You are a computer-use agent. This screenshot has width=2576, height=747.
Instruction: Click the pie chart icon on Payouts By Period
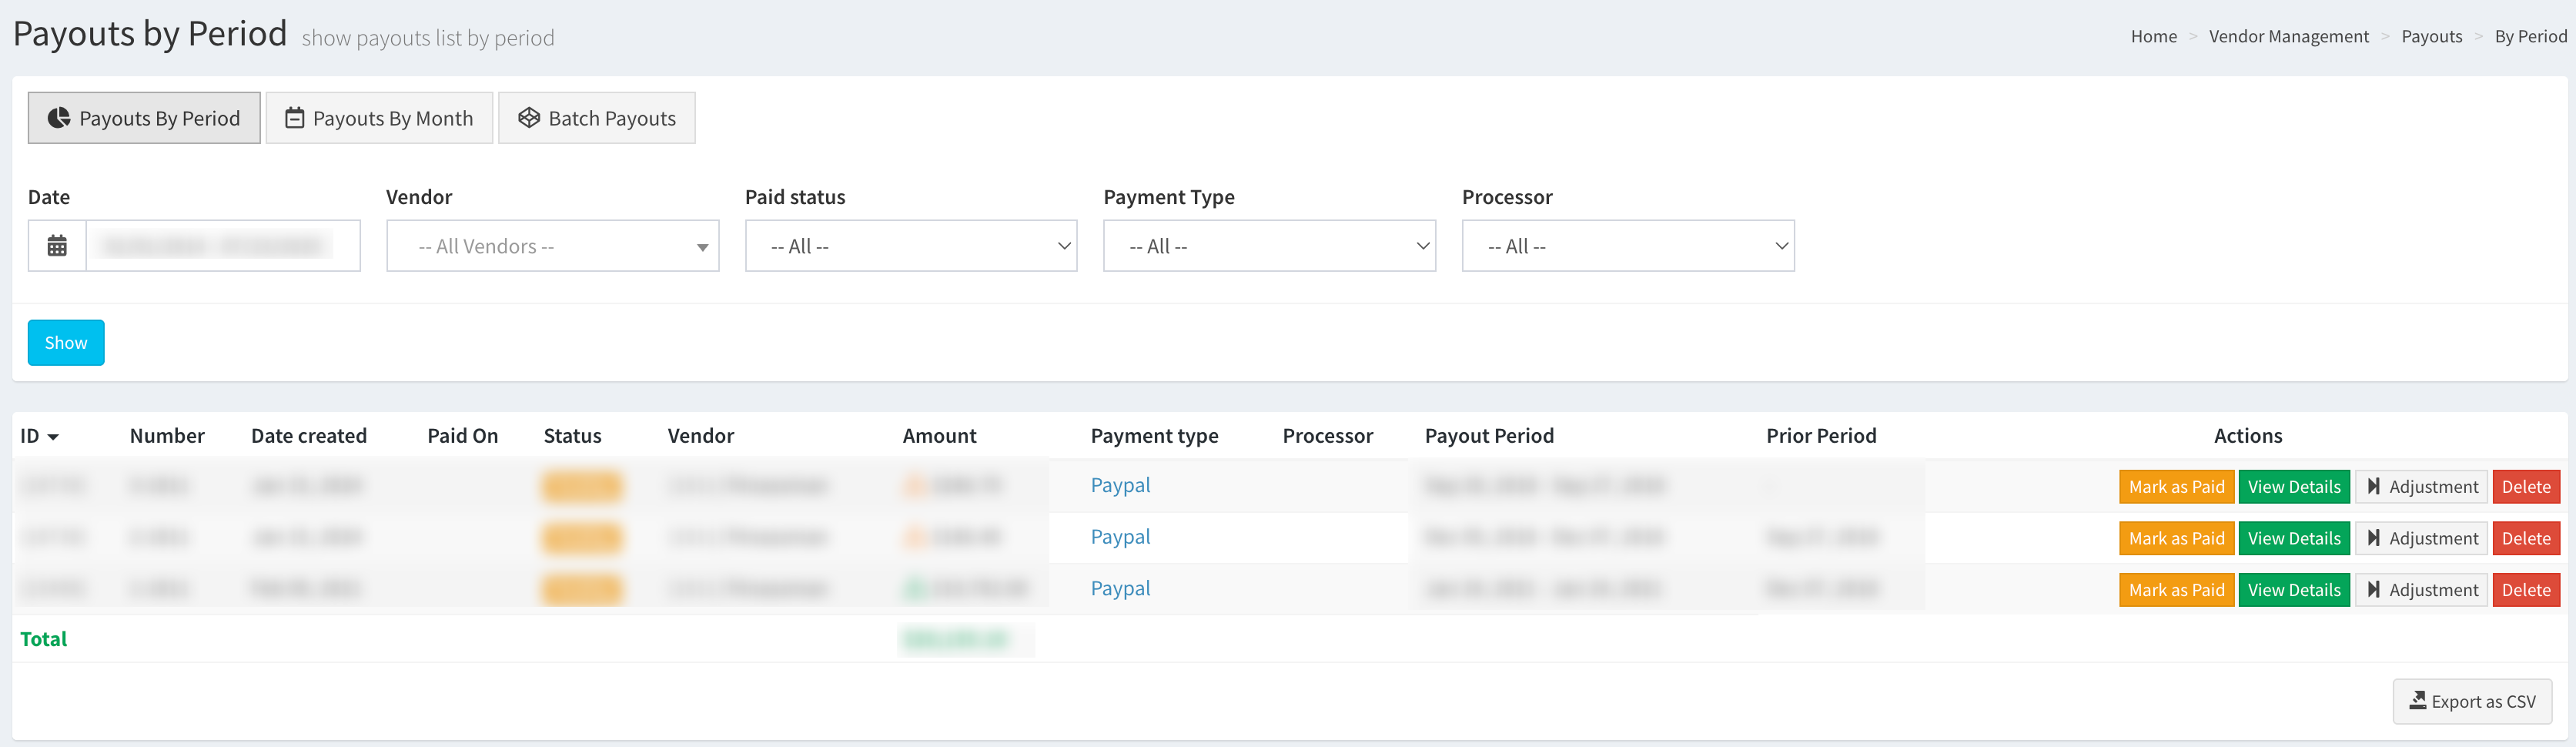click(59, 118)
